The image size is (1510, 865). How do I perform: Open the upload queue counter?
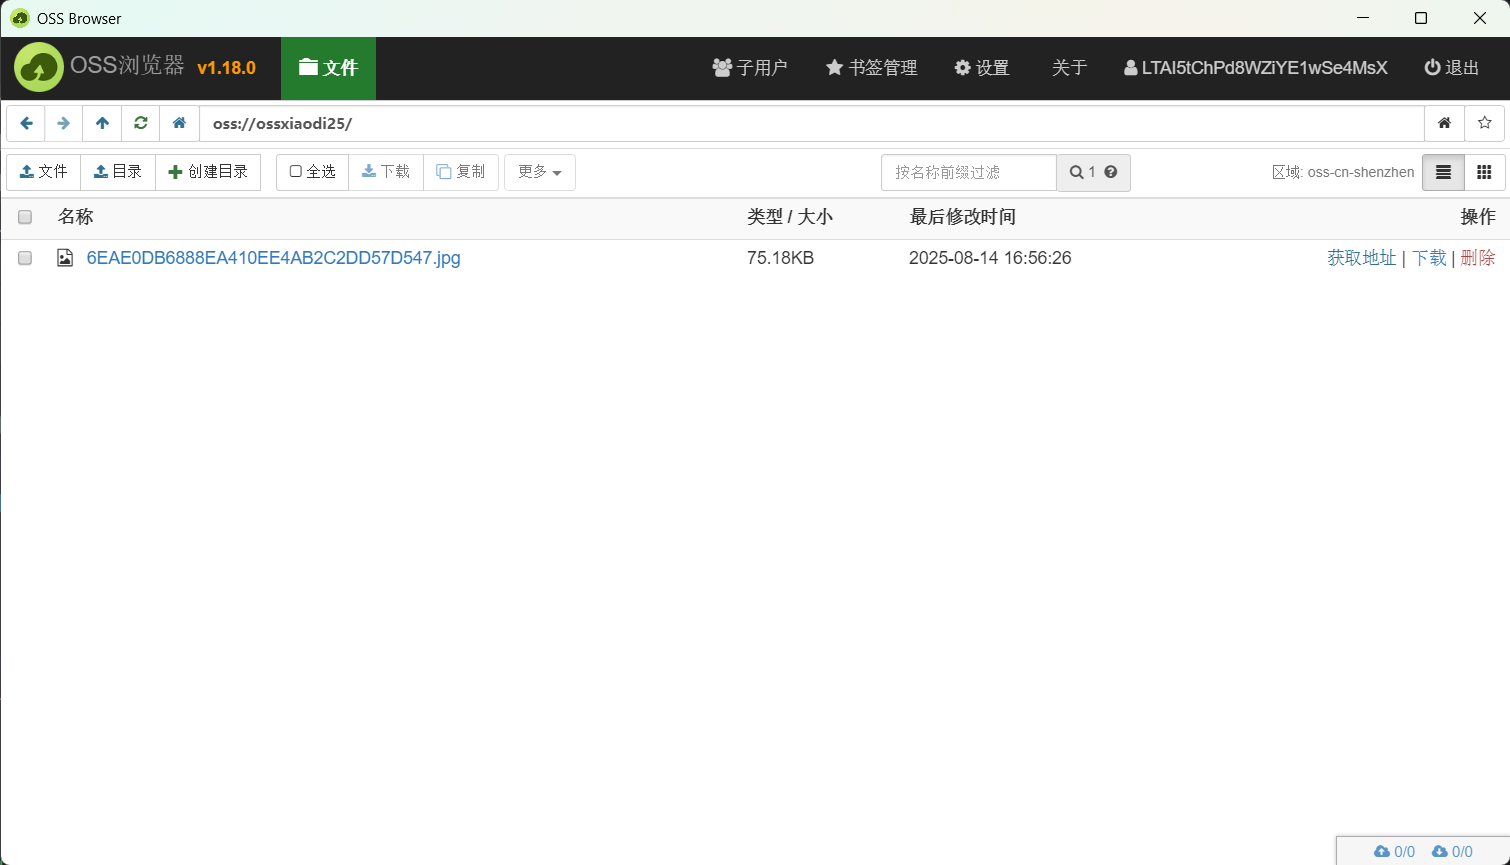click(x=1394, y=851)
